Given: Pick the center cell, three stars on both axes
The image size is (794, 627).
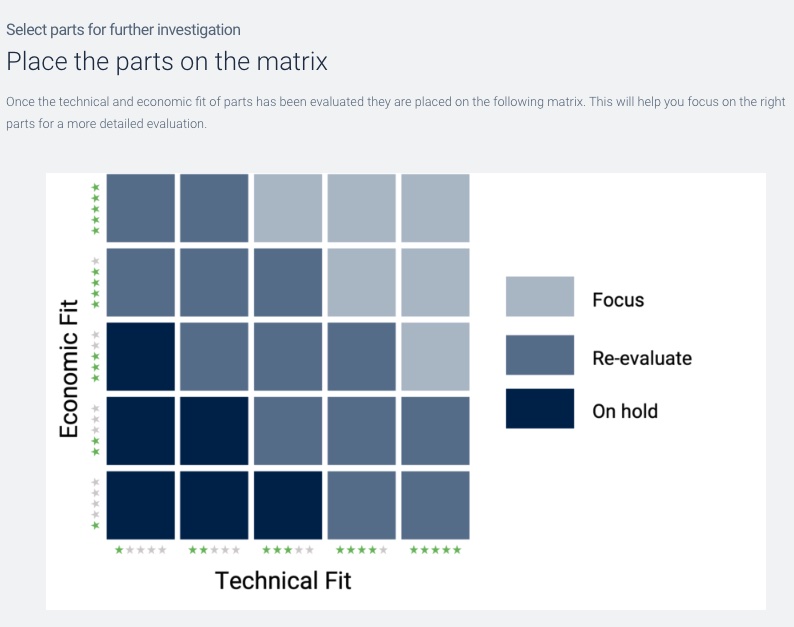Looking at the screenshot, I should [x=288, y=357].
